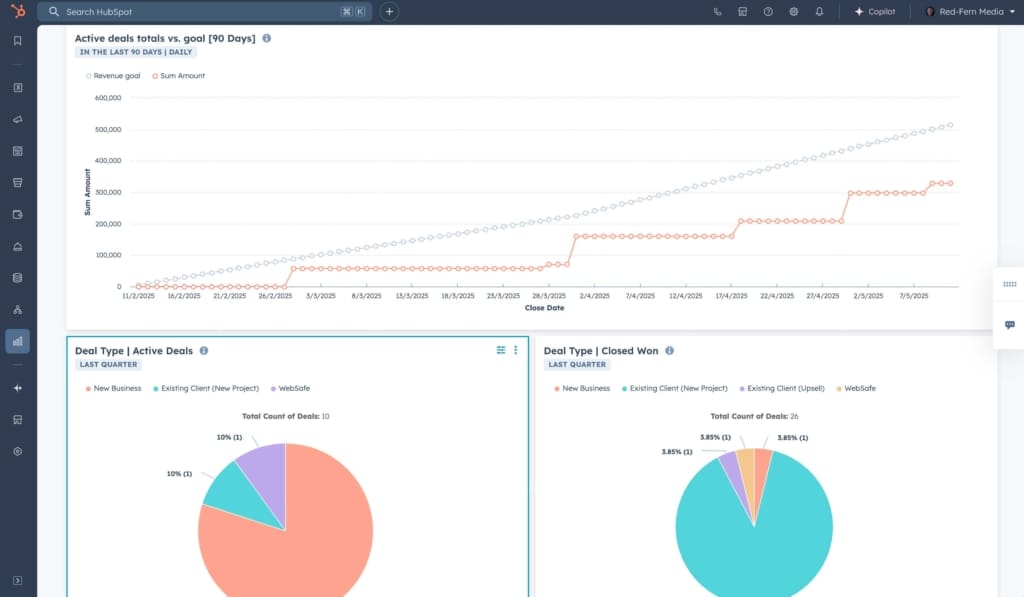Click IN THE LAST 90 DAYS | DAILY tag
The width and height of the screenshot is (1024, 597).
[x=136, y=52]
